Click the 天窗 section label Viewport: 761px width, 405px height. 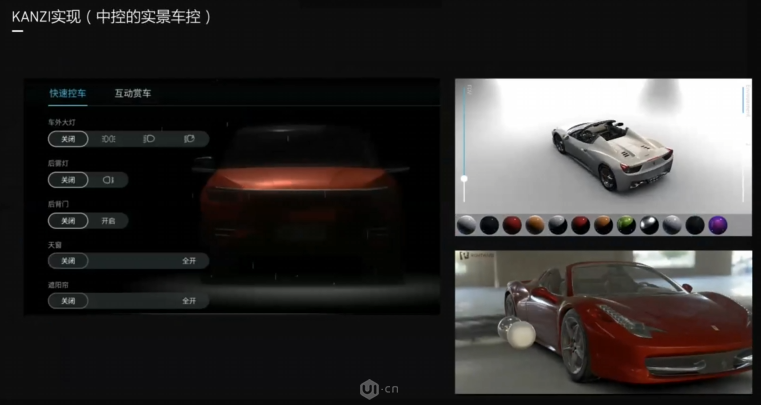click(55, 245)
